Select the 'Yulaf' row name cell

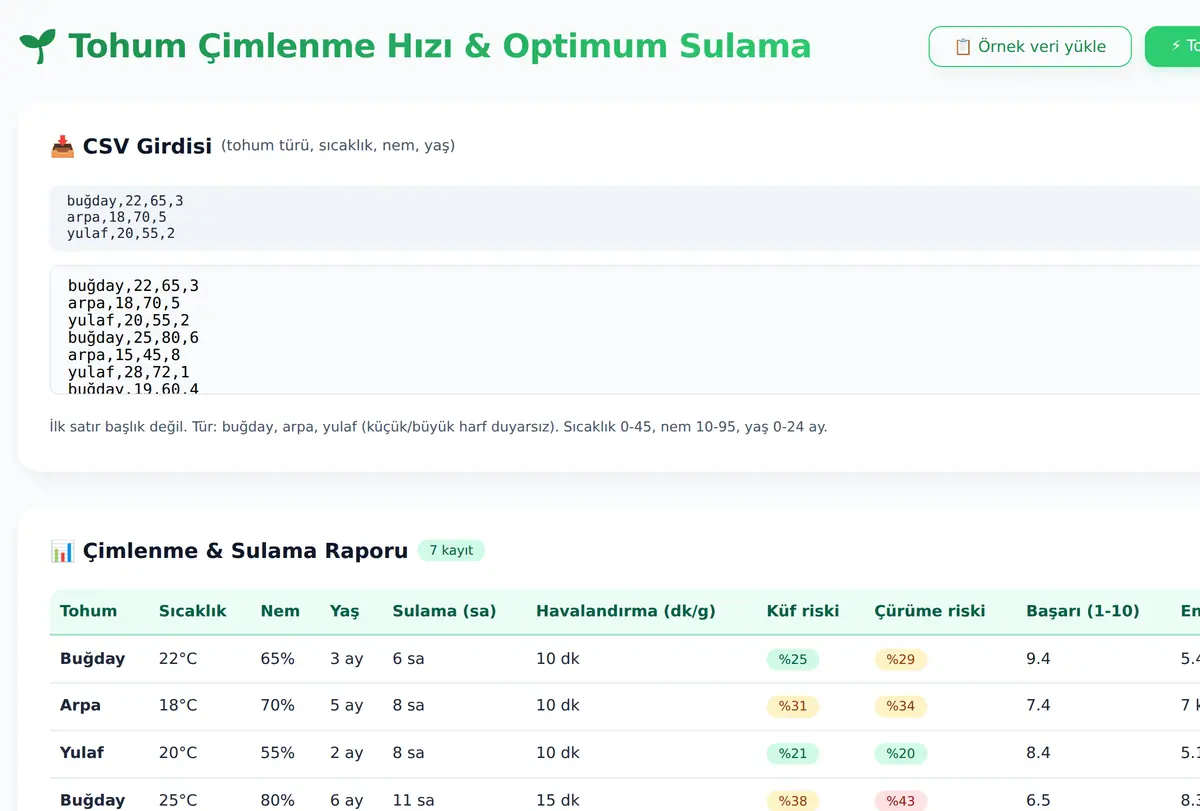pyautogui.click(x=82, y=753)
